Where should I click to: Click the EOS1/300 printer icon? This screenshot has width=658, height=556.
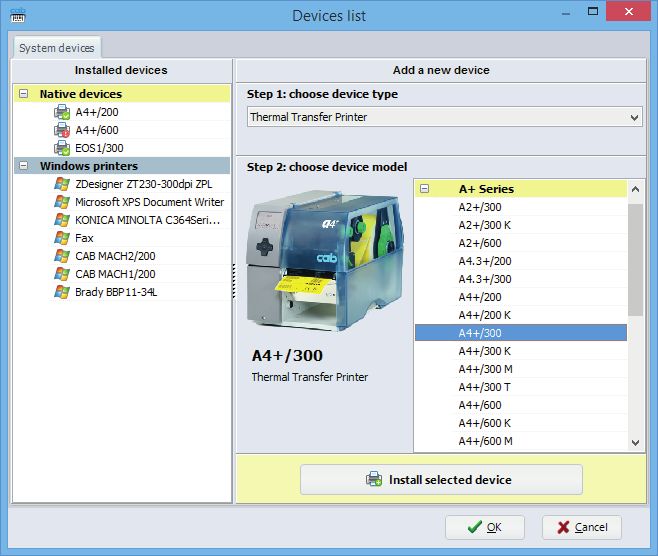[x=62, y=148]
